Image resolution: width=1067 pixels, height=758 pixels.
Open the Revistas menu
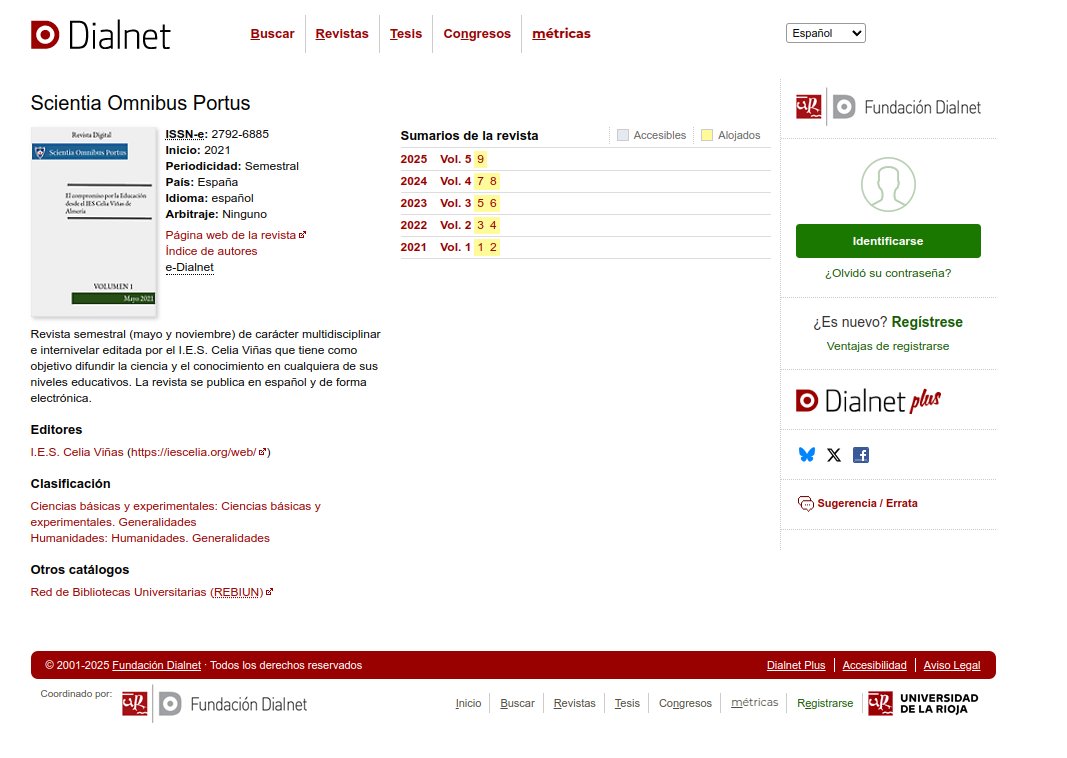click(342, 33)
